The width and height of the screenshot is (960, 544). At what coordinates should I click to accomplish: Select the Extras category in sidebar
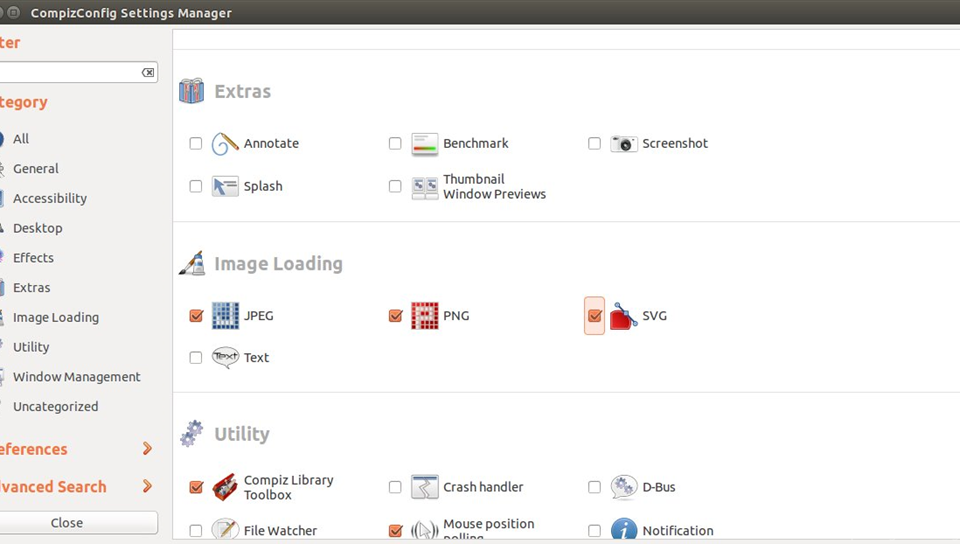tap(31, 288)
